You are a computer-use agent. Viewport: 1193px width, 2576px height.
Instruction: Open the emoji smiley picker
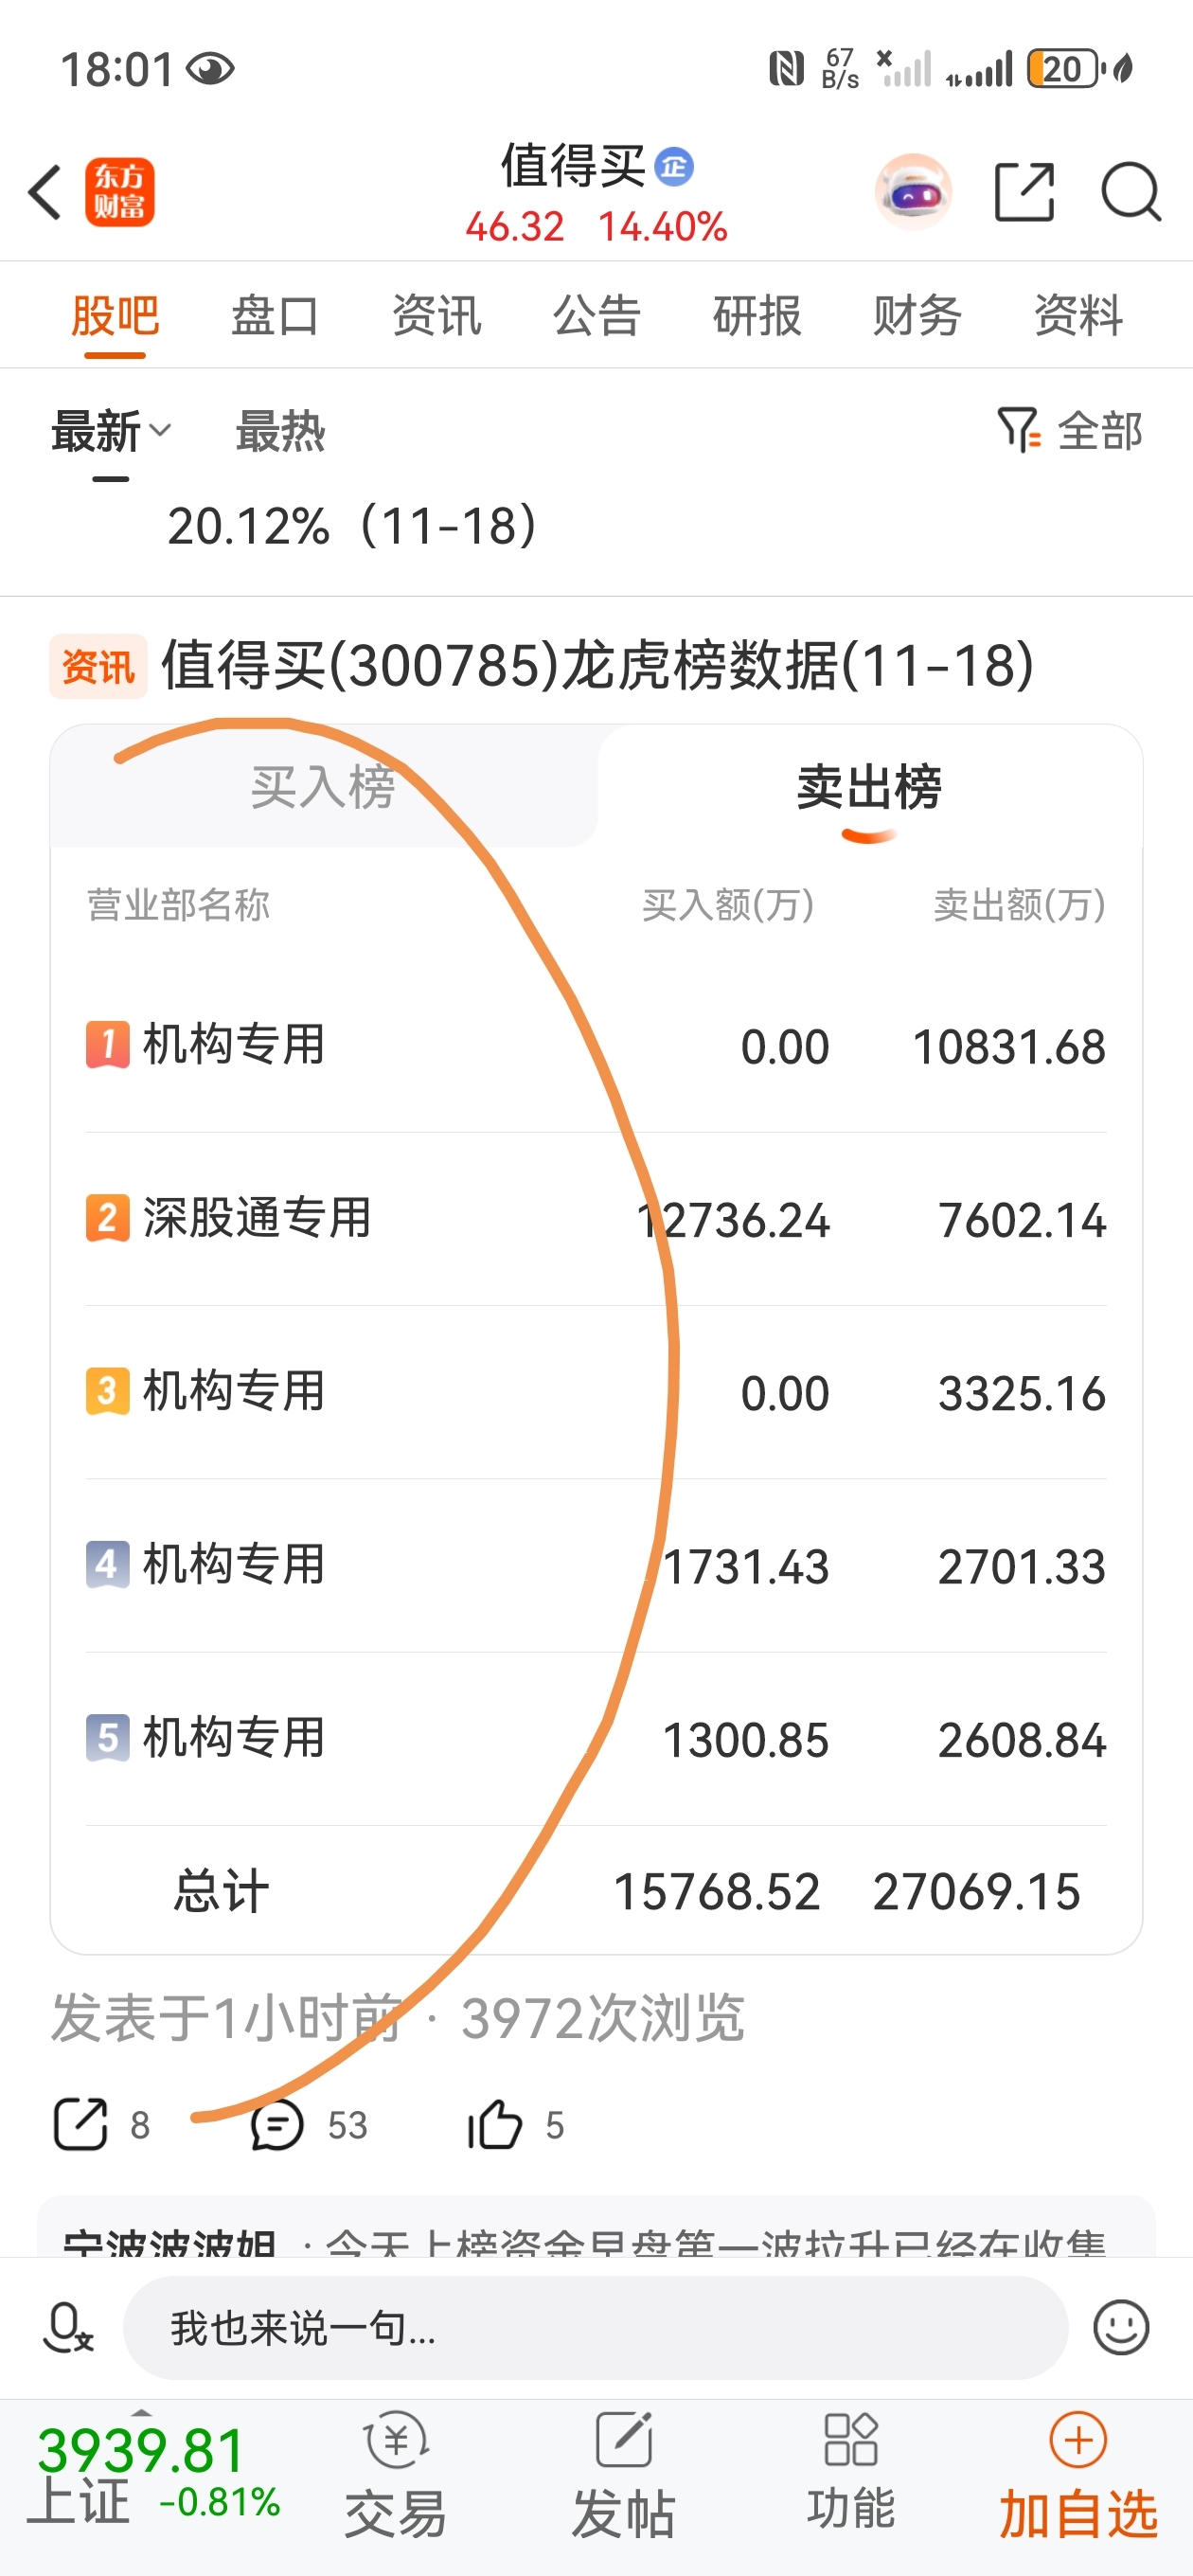(x=1121, y=2328)
